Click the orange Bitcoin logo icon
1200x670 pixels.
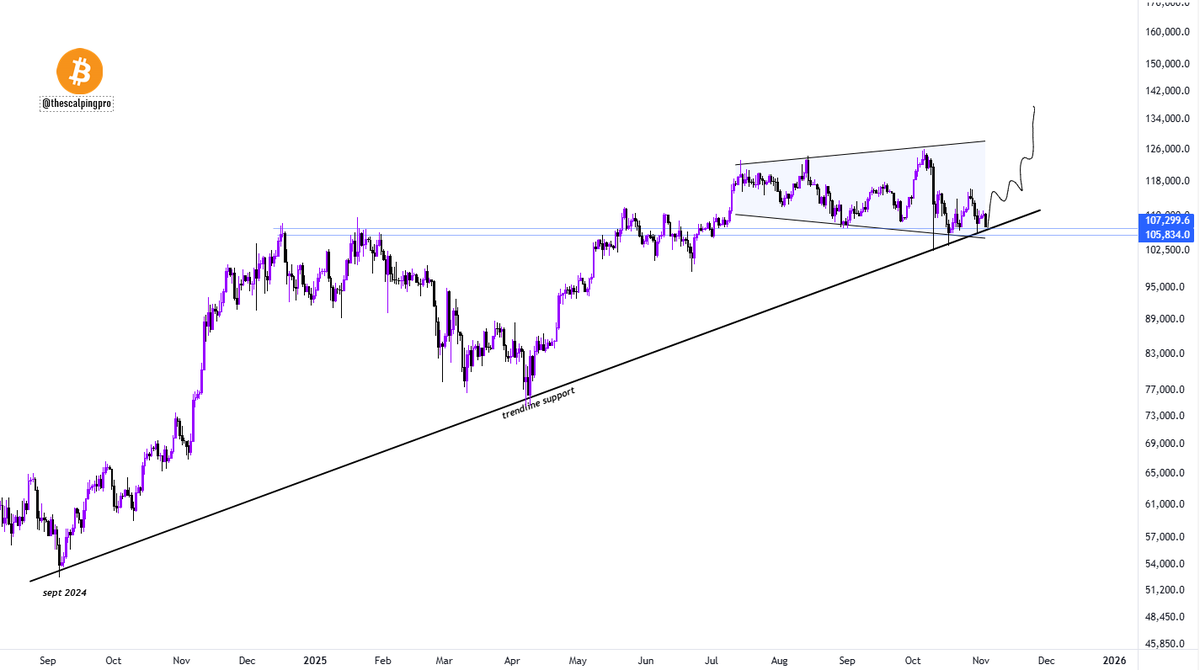click(78, 72)
